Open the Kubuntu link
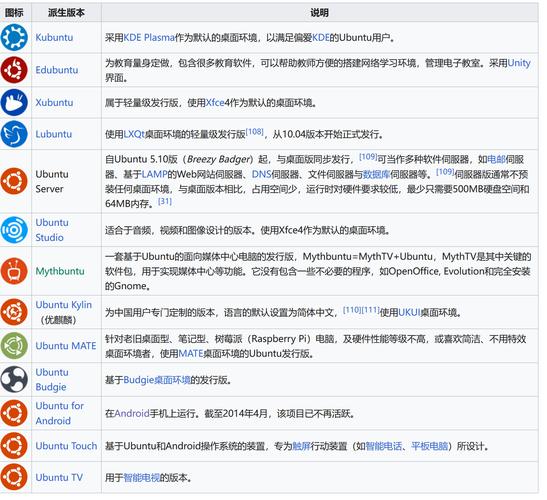Screen dimensions: 547x500 (x=54, y=37)
